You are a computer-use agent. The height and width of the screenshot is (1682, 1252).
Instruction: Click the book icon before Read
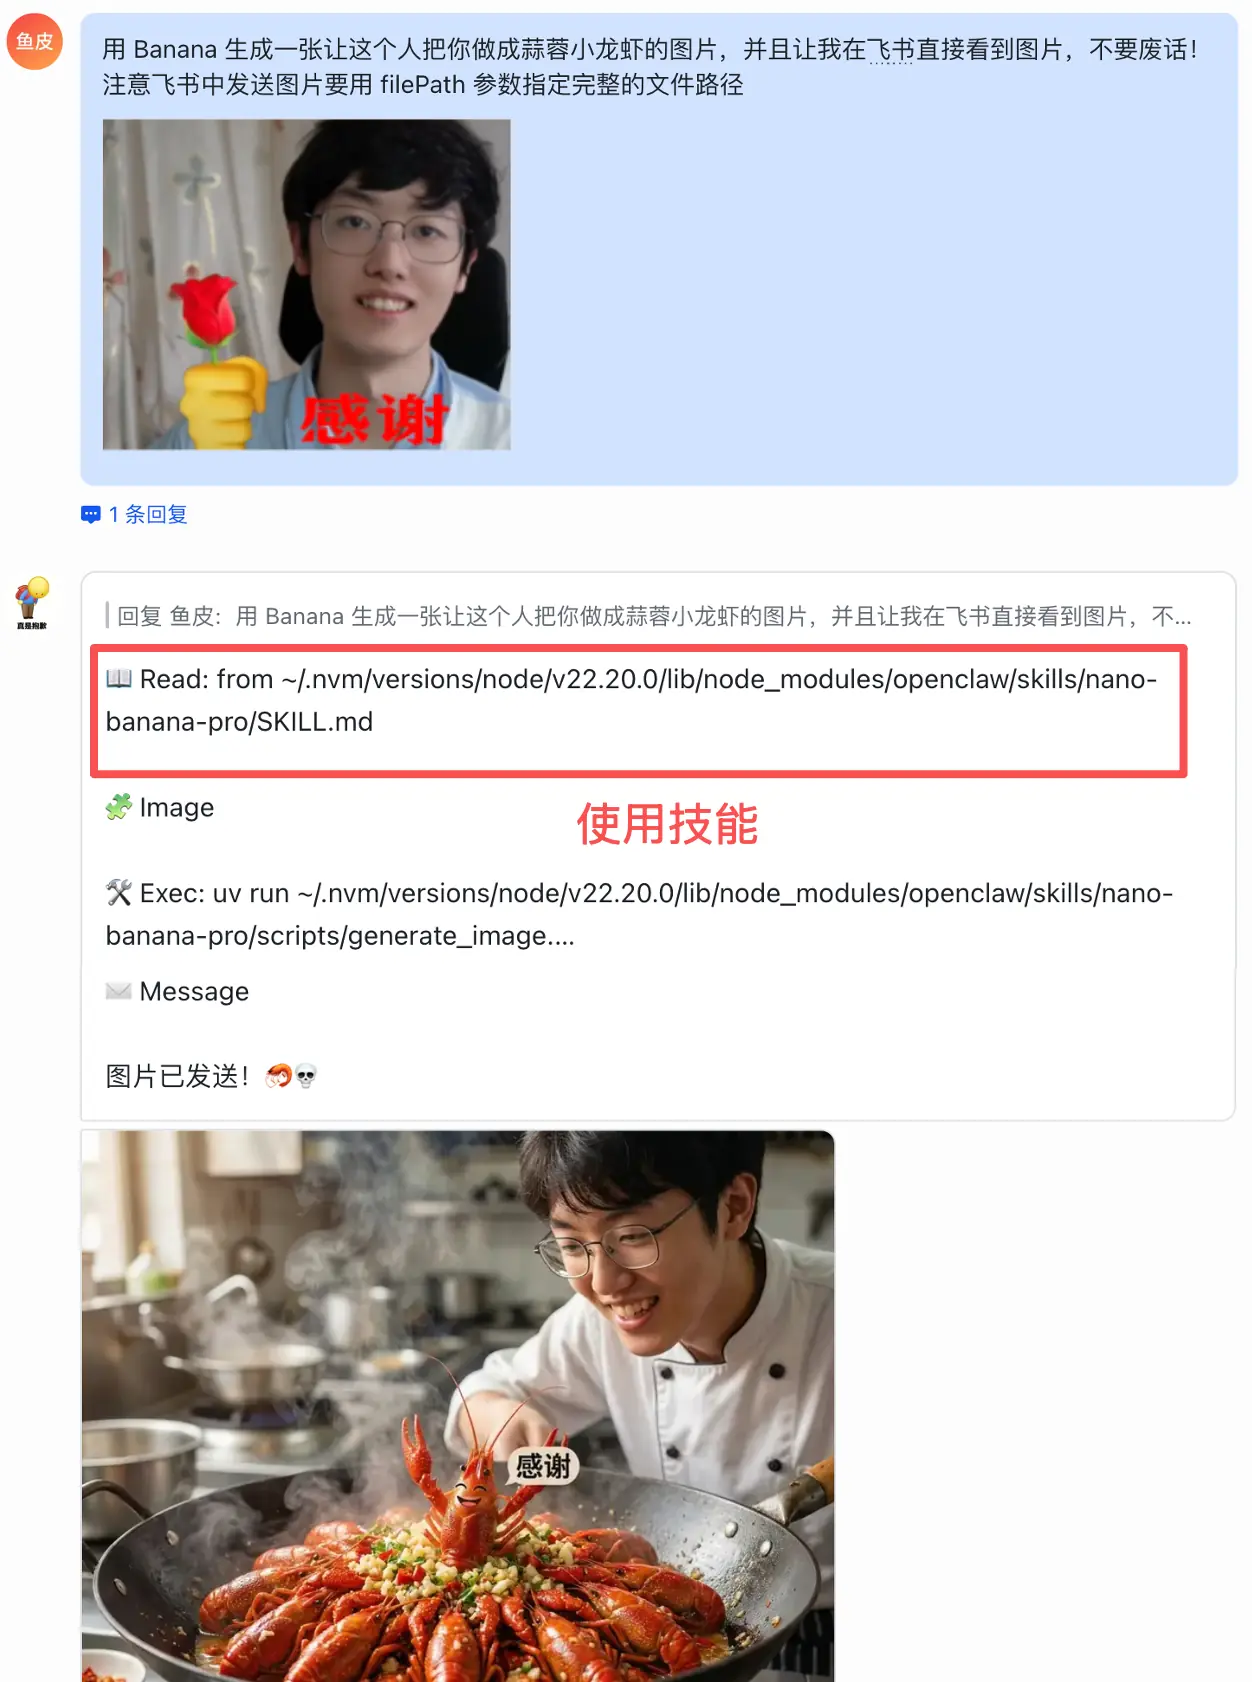[119, 679]
